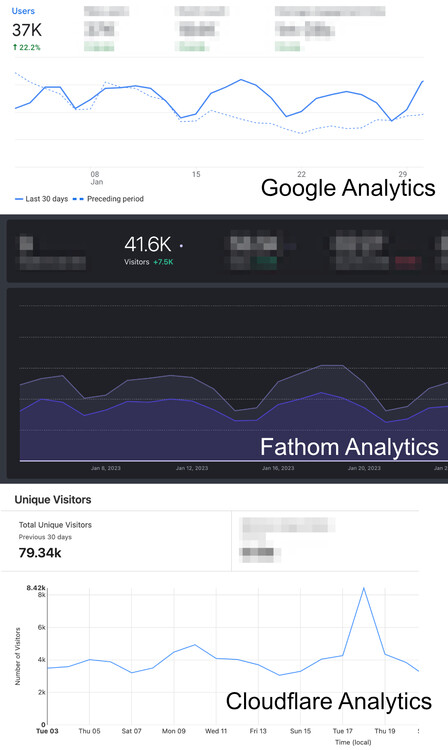The width and height of the screenshot is (448, 750).
Task: Click the 15 date axis label
Action: [x=196, y=175]
